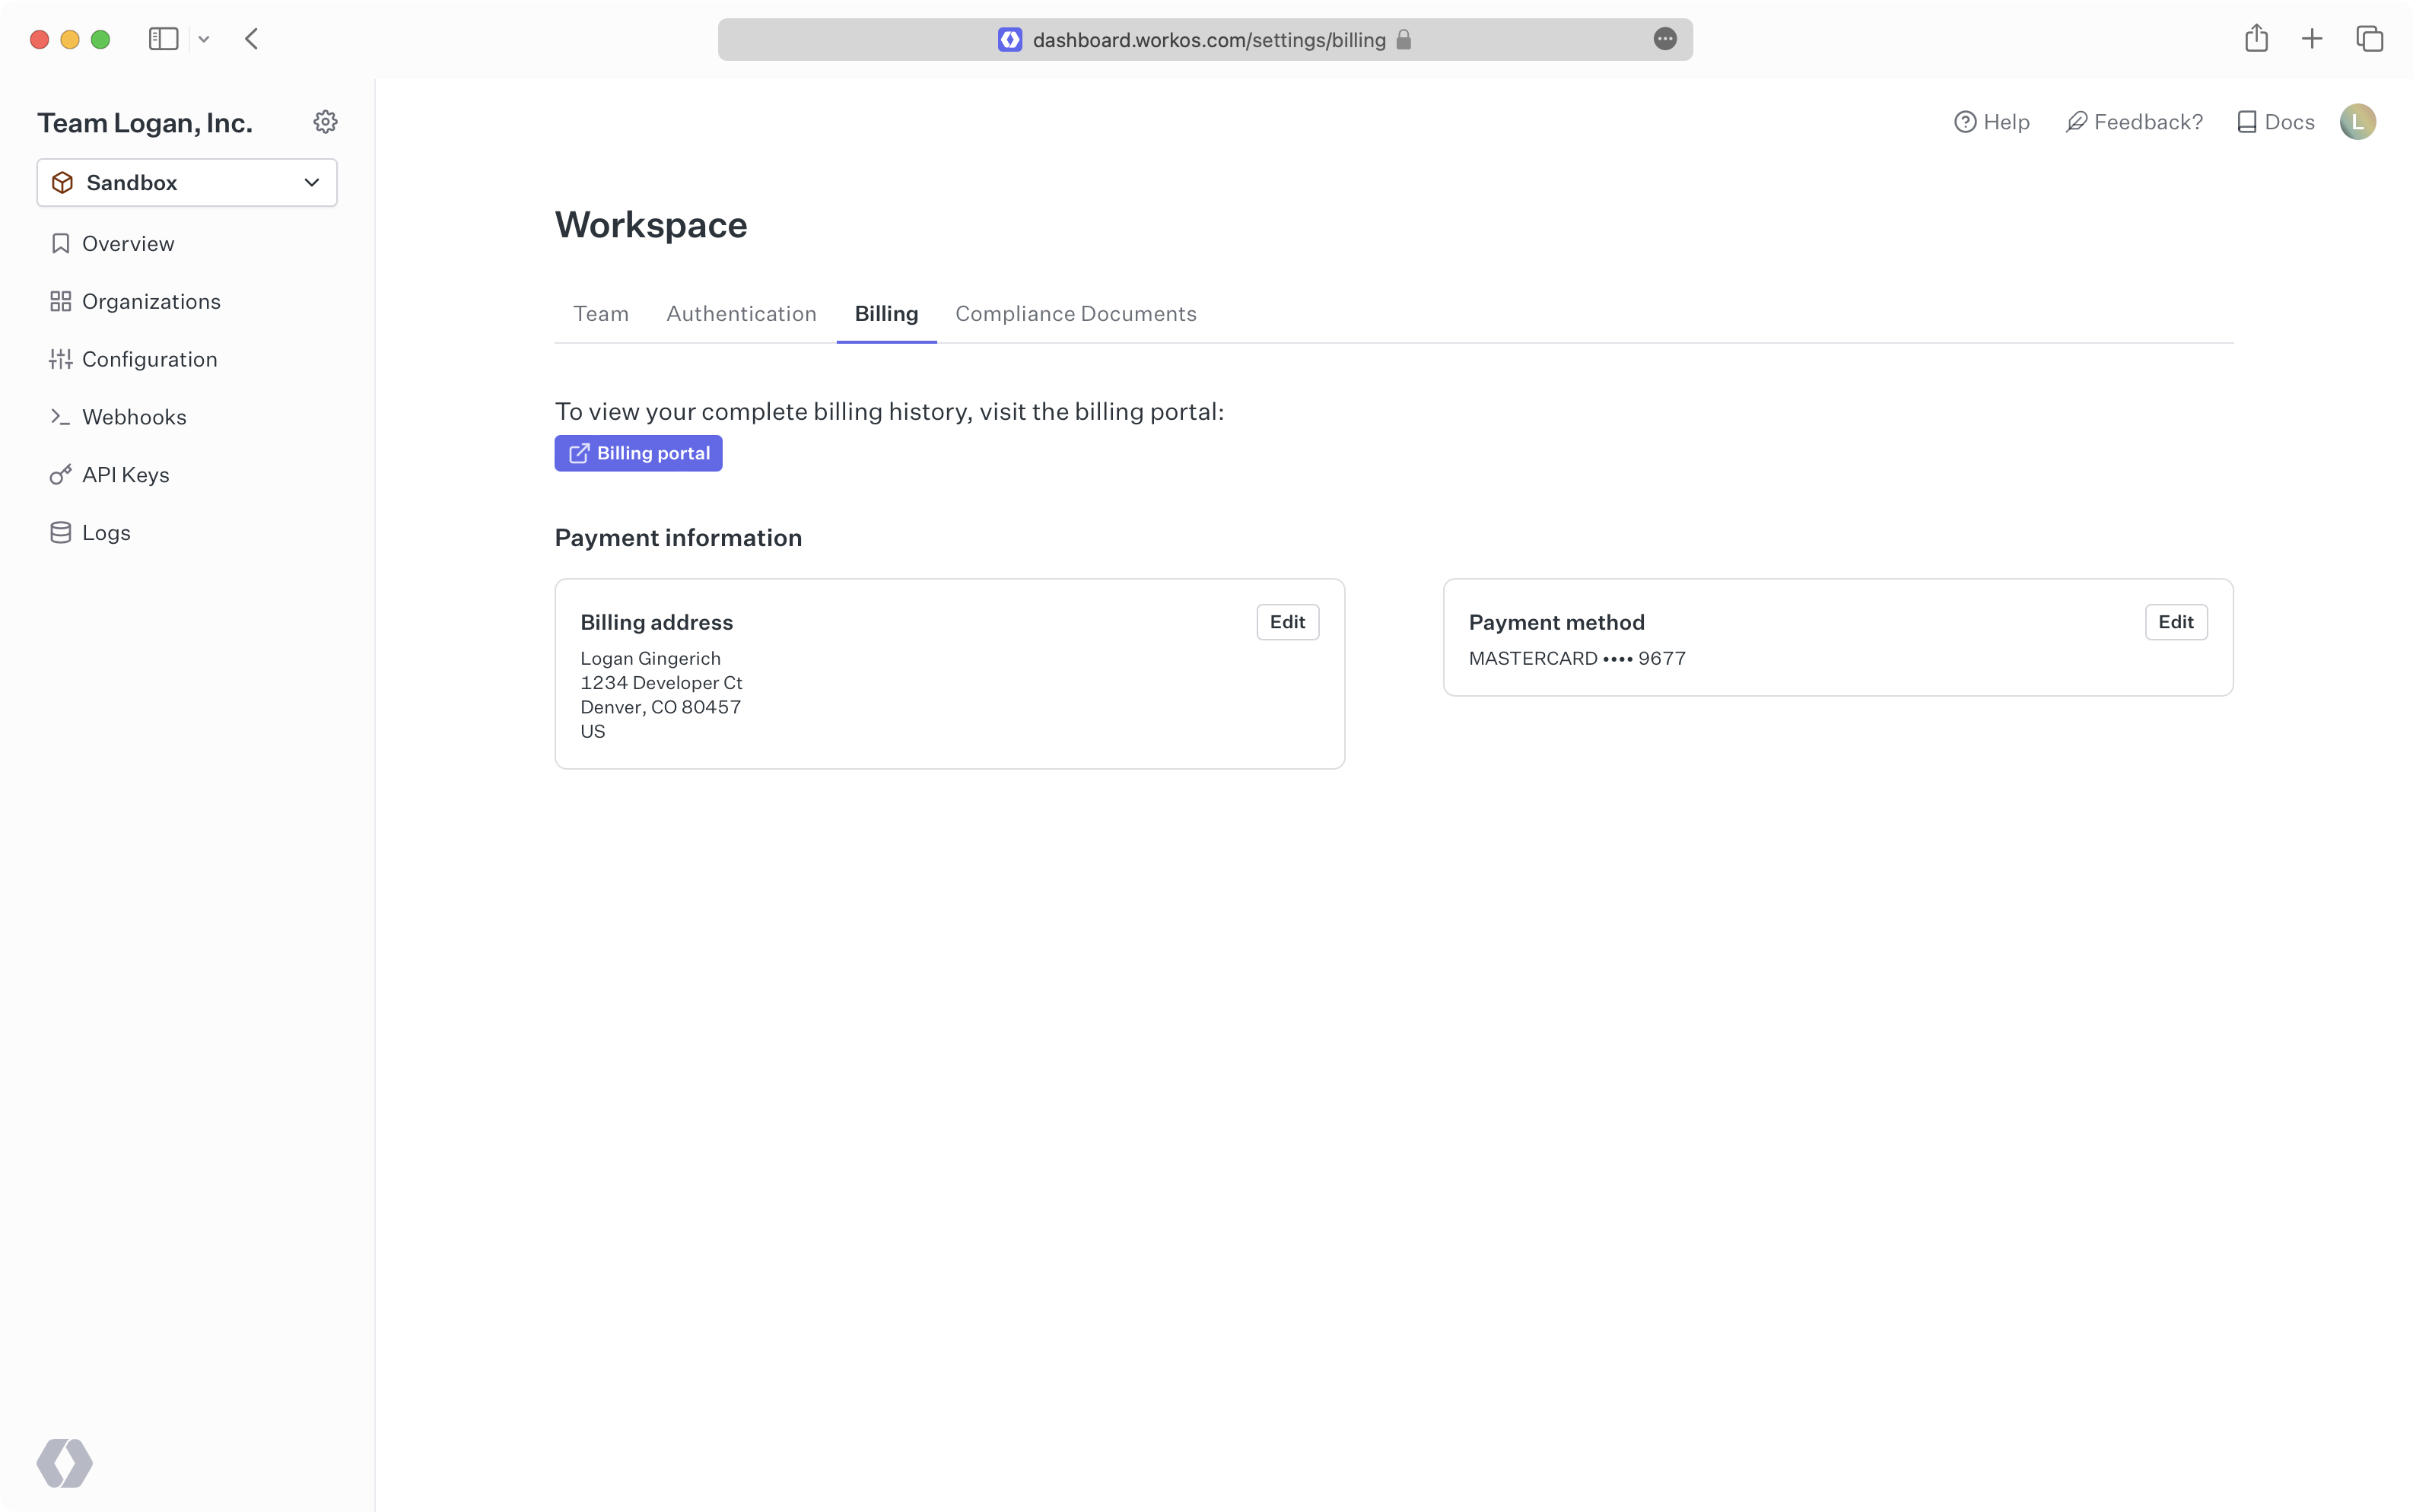Image resolution: width=2413 pixels, height=1512 pixels.
Task: Open API Keys via the key icon
Action: (x=61, y=475)
